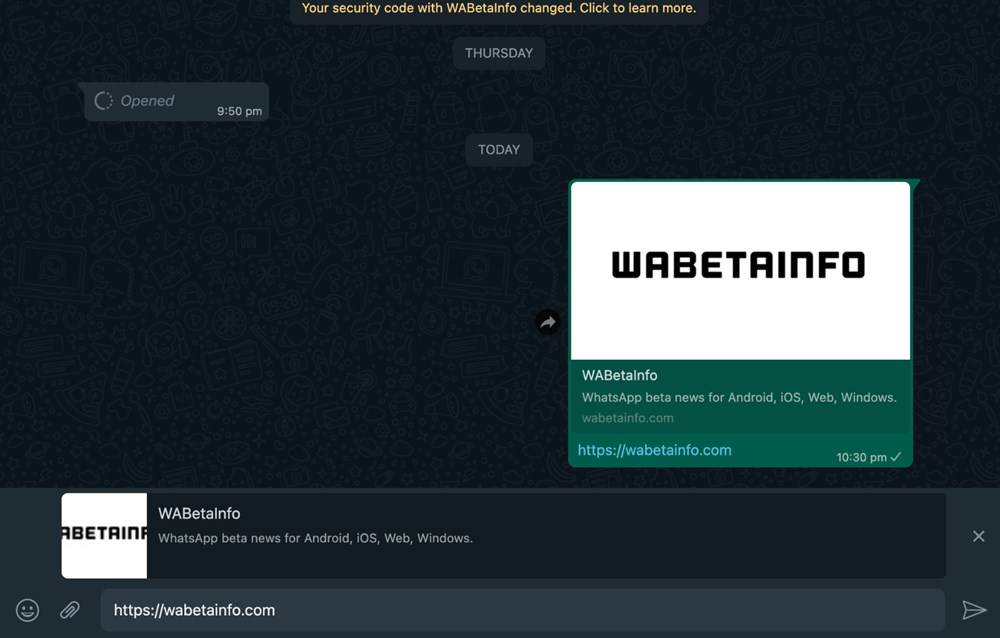The image size is (1000, 638).
Task: Click the WABetaInfo logo thumbnail in the preview bar
Action: (x=104, y=535)
